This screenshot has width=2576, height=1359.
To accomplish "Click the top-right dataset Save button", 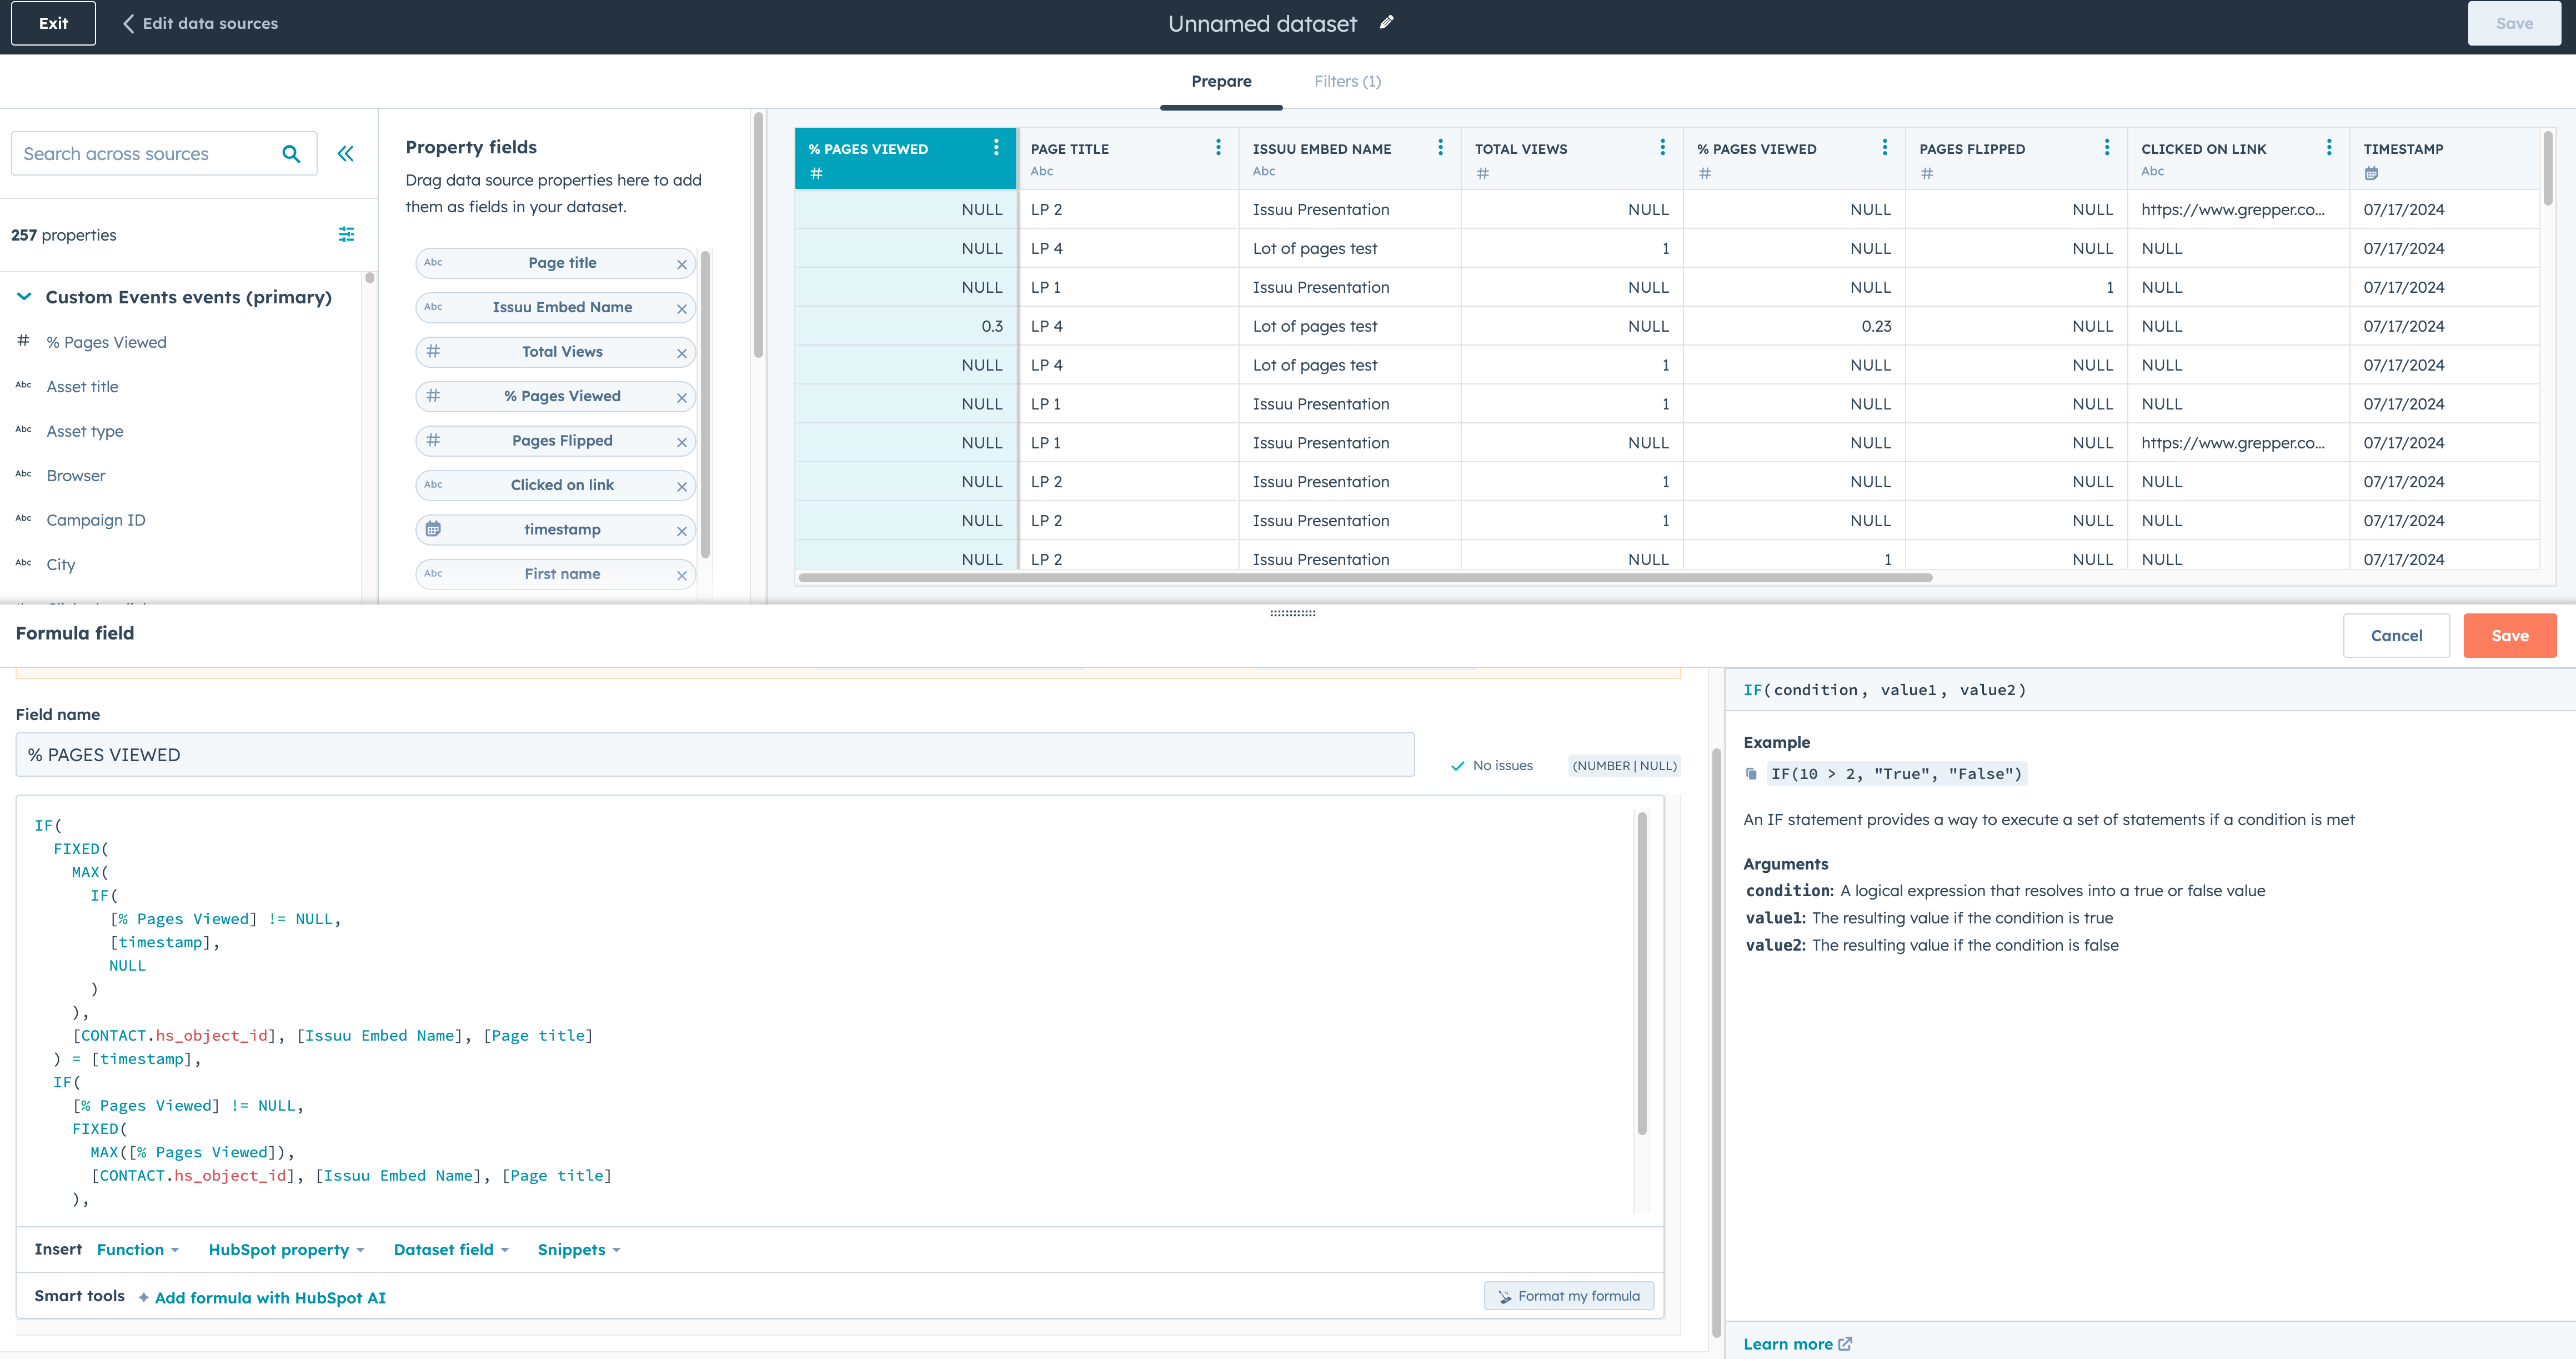I will coord(2514,23).
